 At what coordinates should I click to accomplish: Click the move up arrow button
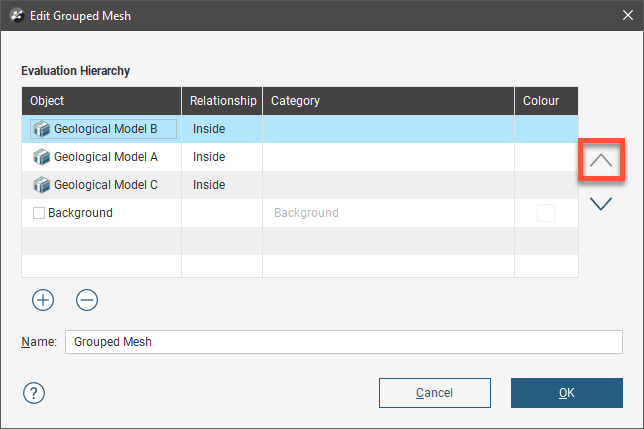coord(601,161)
